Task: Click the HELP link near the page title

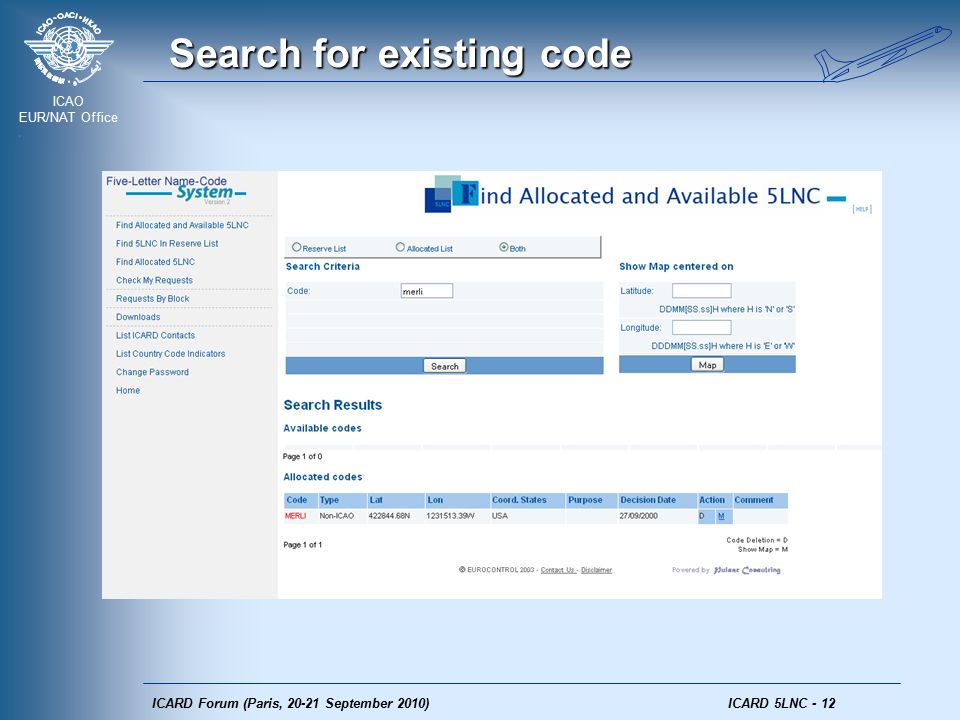Action: pos(862,209)
